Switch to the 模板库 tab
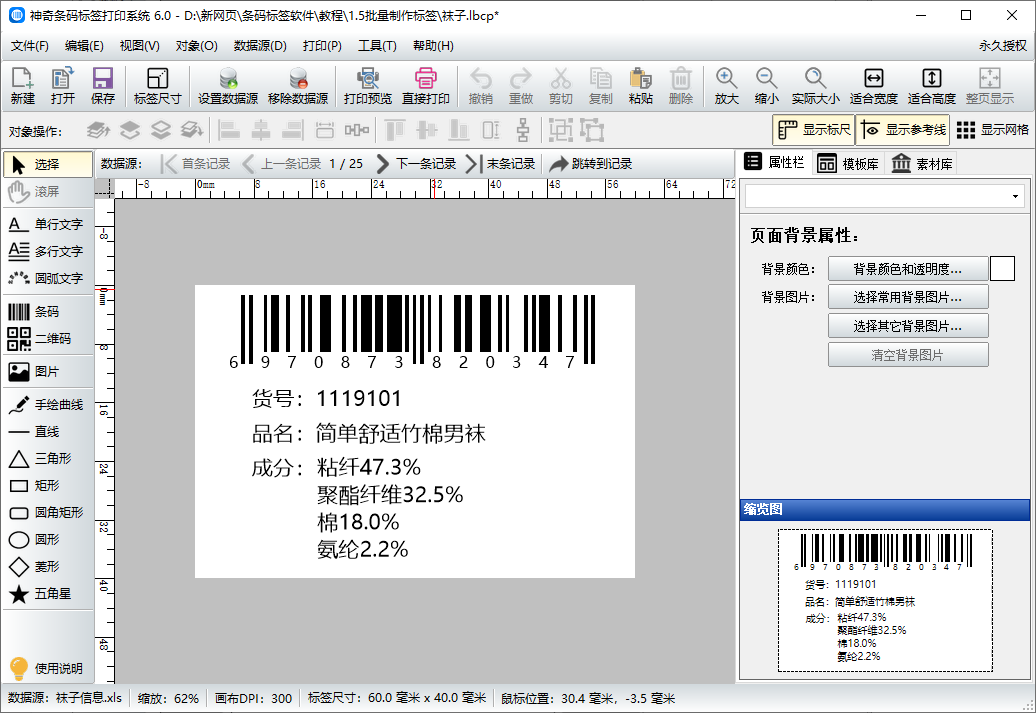 (848, 163)
